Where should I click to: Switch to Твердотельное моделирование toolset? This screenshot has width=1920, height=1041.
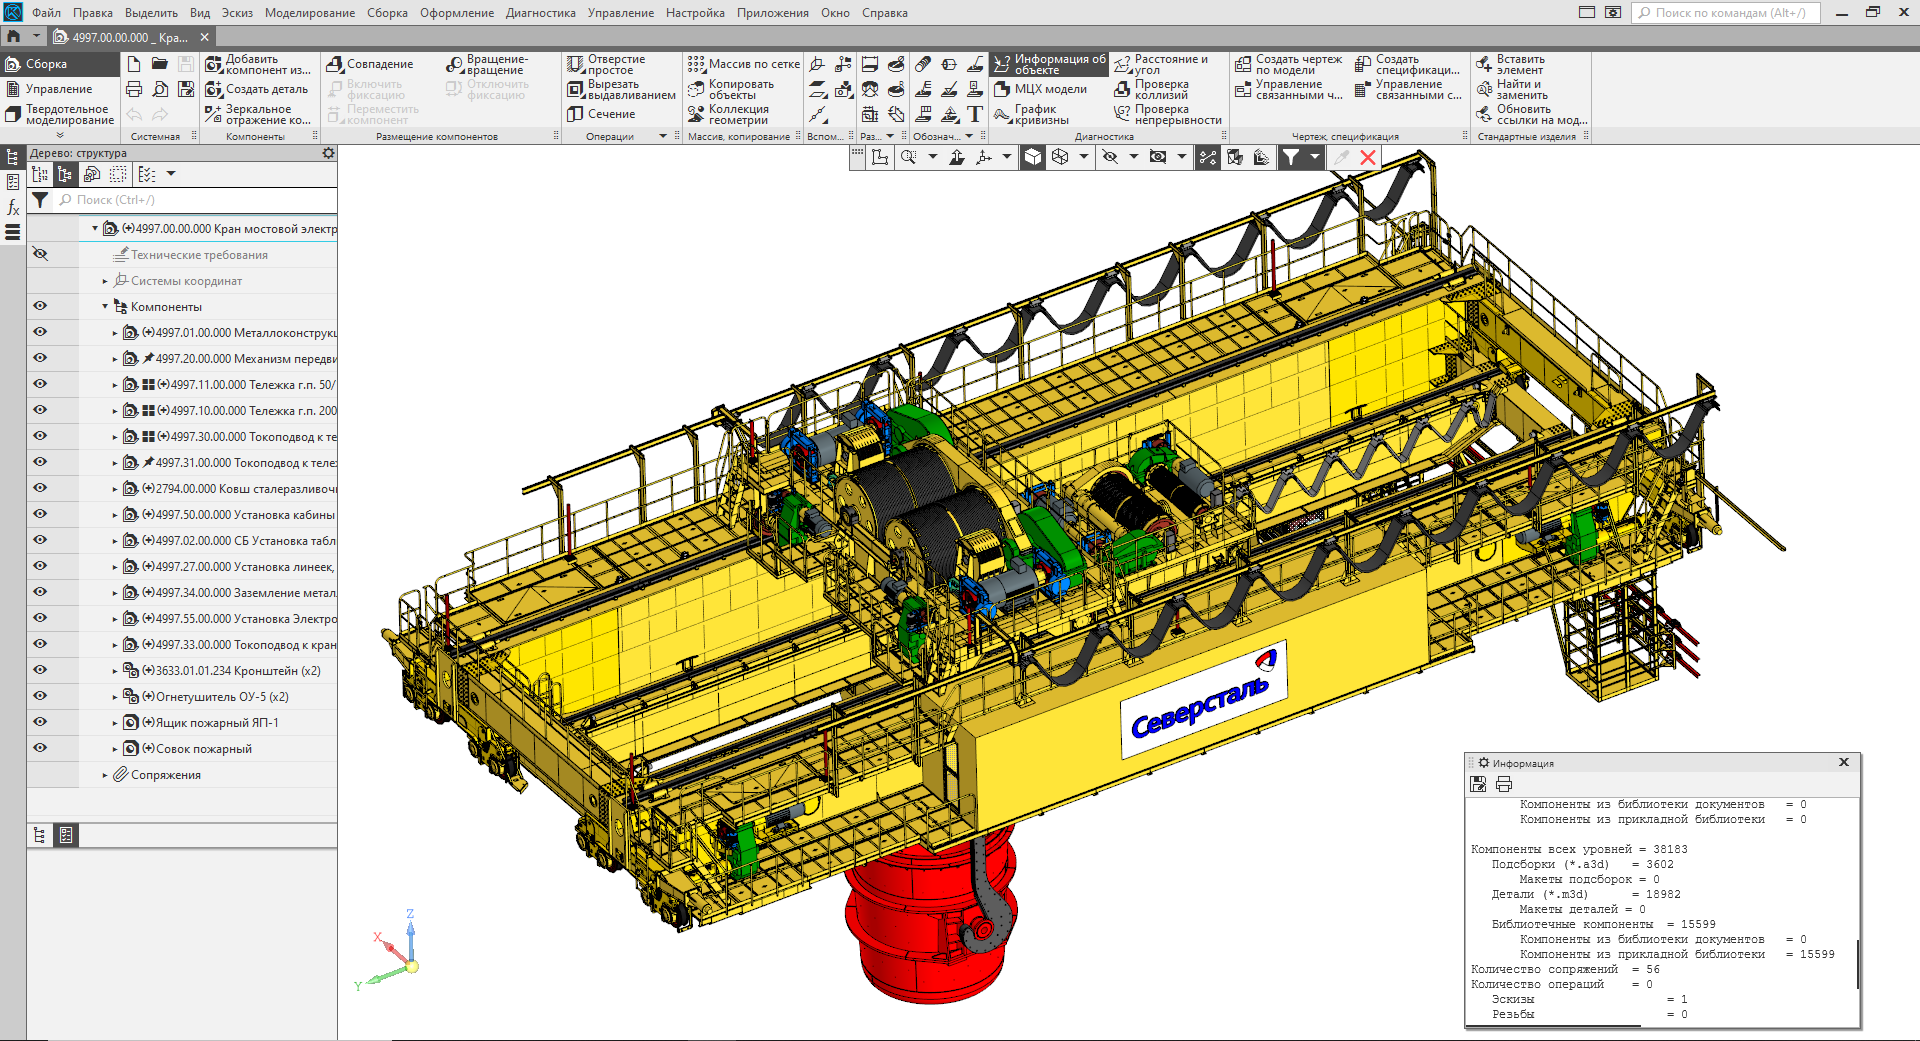point(58,115)
